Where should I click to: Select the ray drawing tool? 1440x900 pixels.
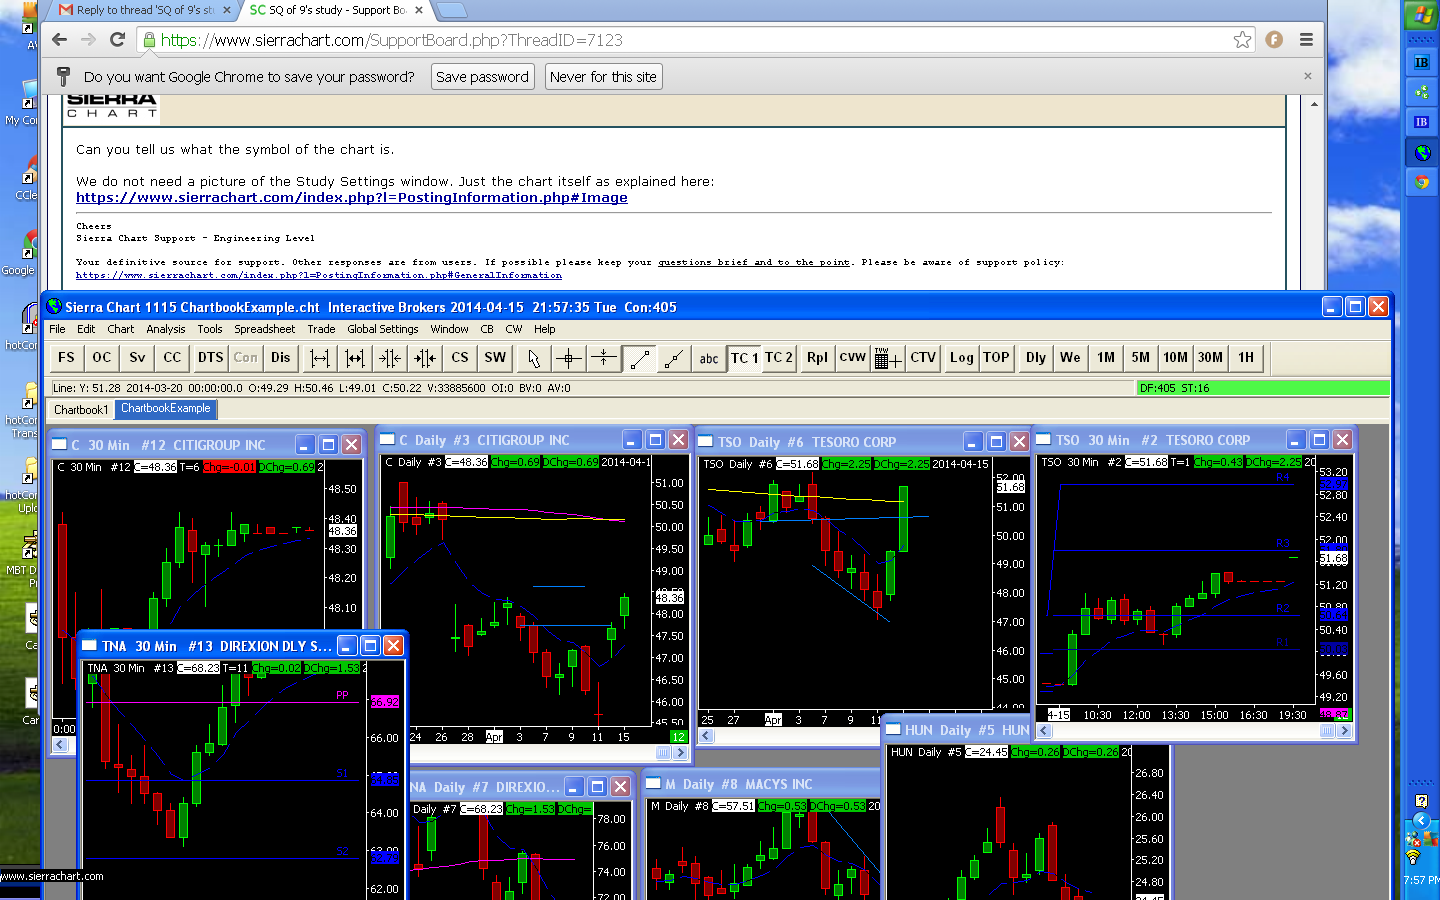click(674, 358)
